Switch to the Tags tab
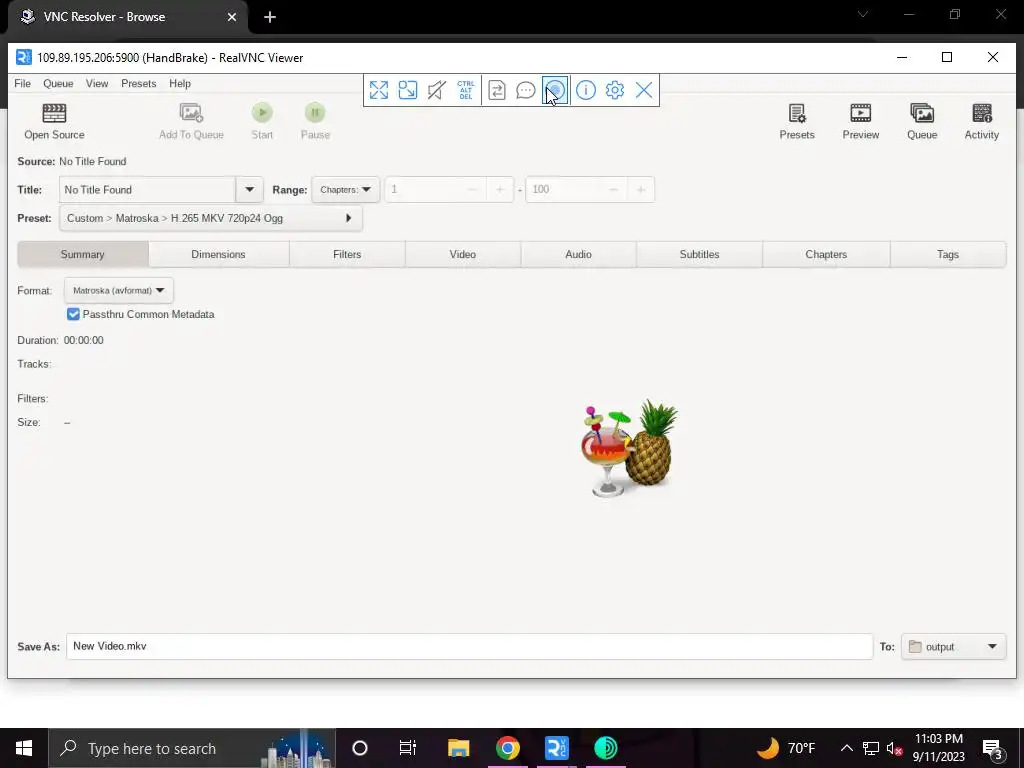The width and height of the screenshot is (1024, 768). [x=948, y=254]
